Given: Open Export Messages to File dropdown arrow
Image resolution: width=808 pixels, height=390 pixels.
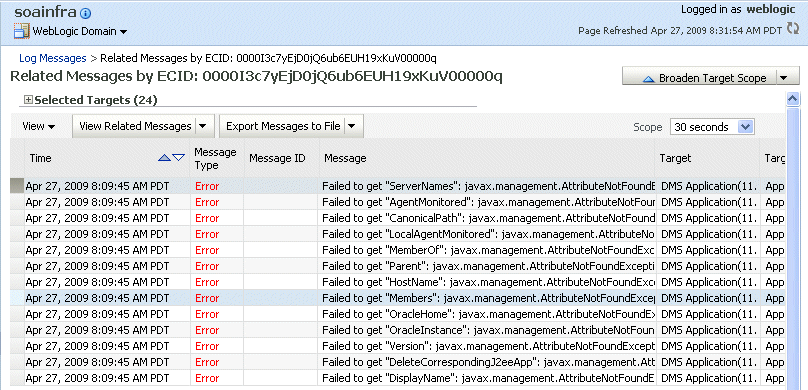Looking at the screenshot, I should [352, 126].
